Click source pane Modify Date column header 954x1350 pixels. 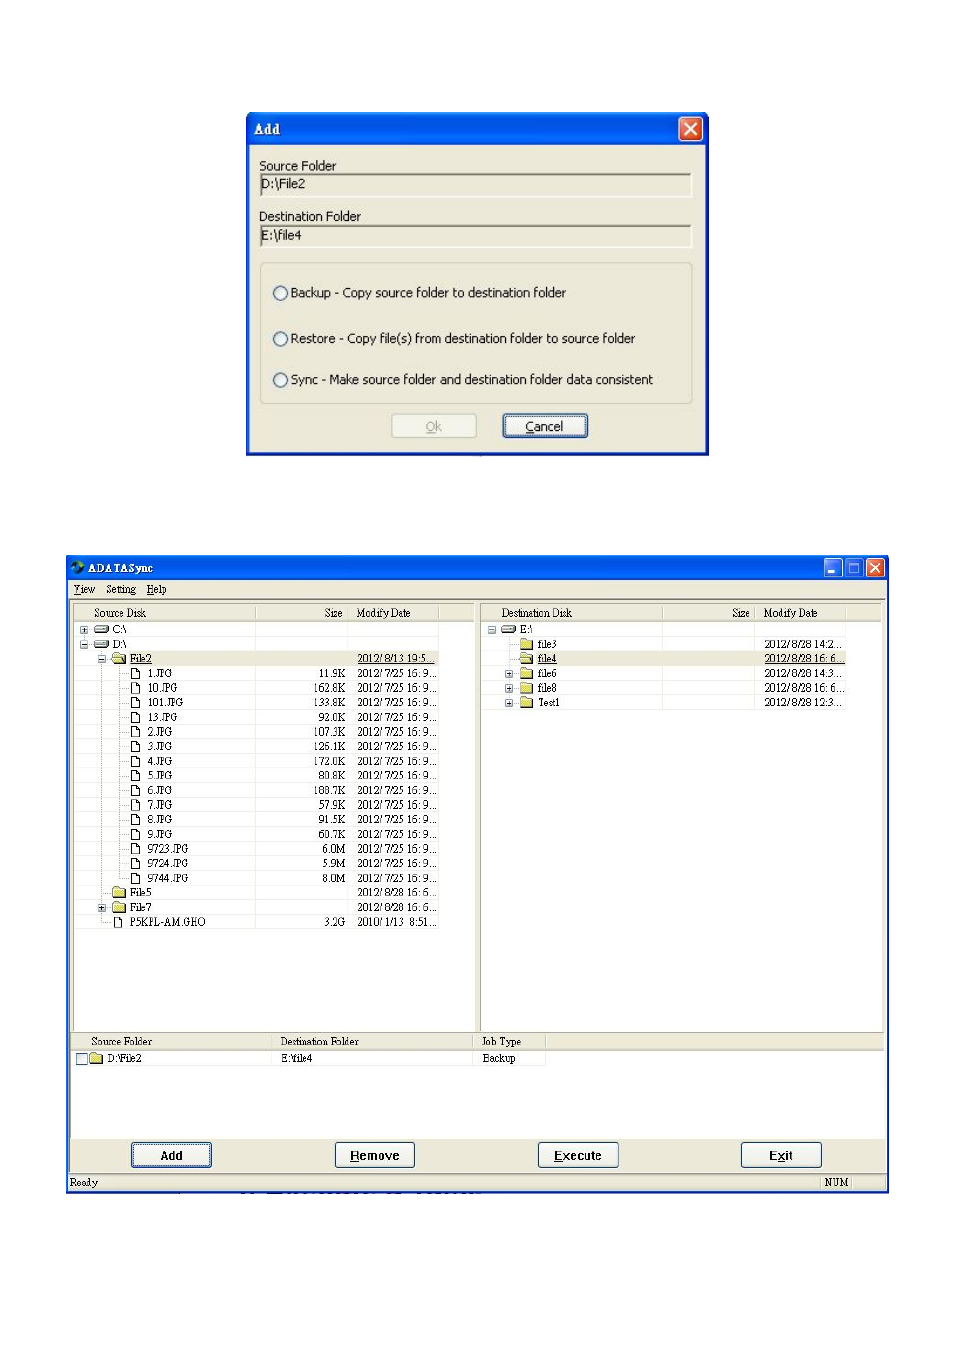(393, 613)
